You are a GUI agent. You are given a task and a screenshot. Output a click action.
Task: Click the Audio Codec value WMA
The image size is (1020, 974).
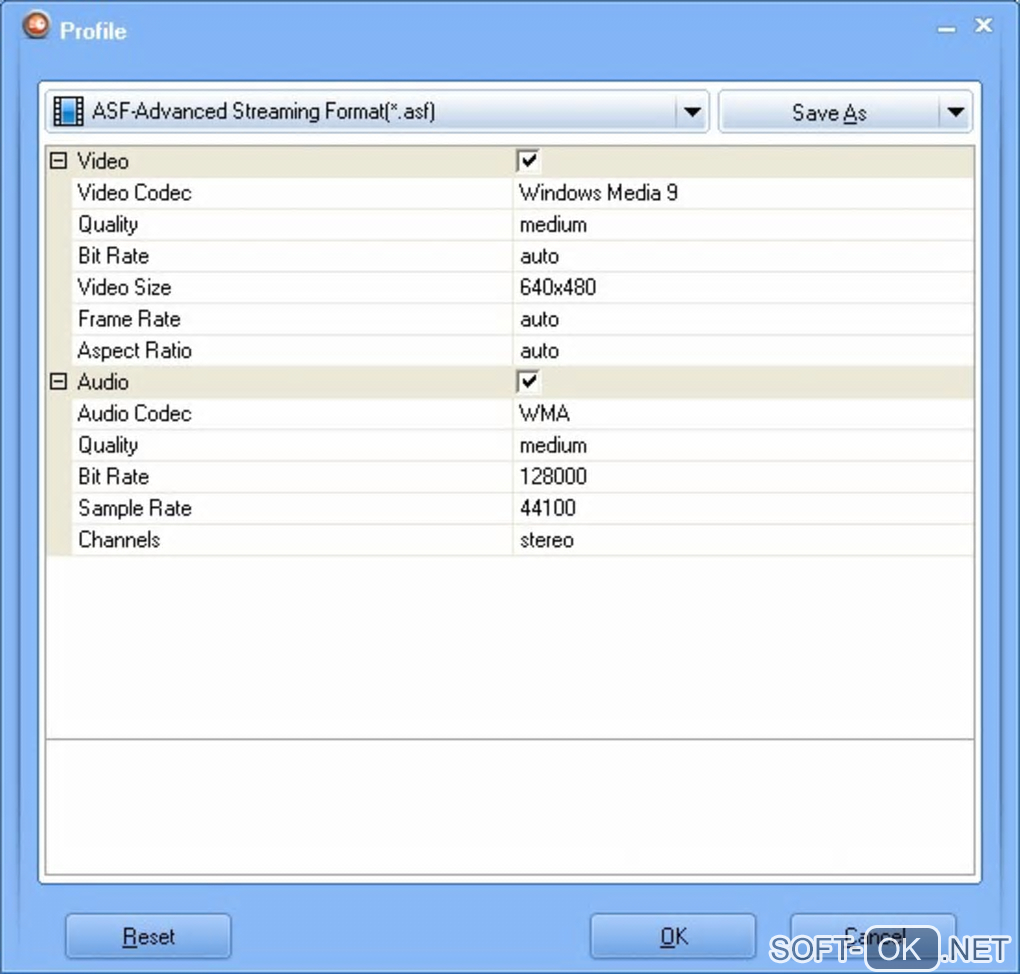click(x=544, y=413)
